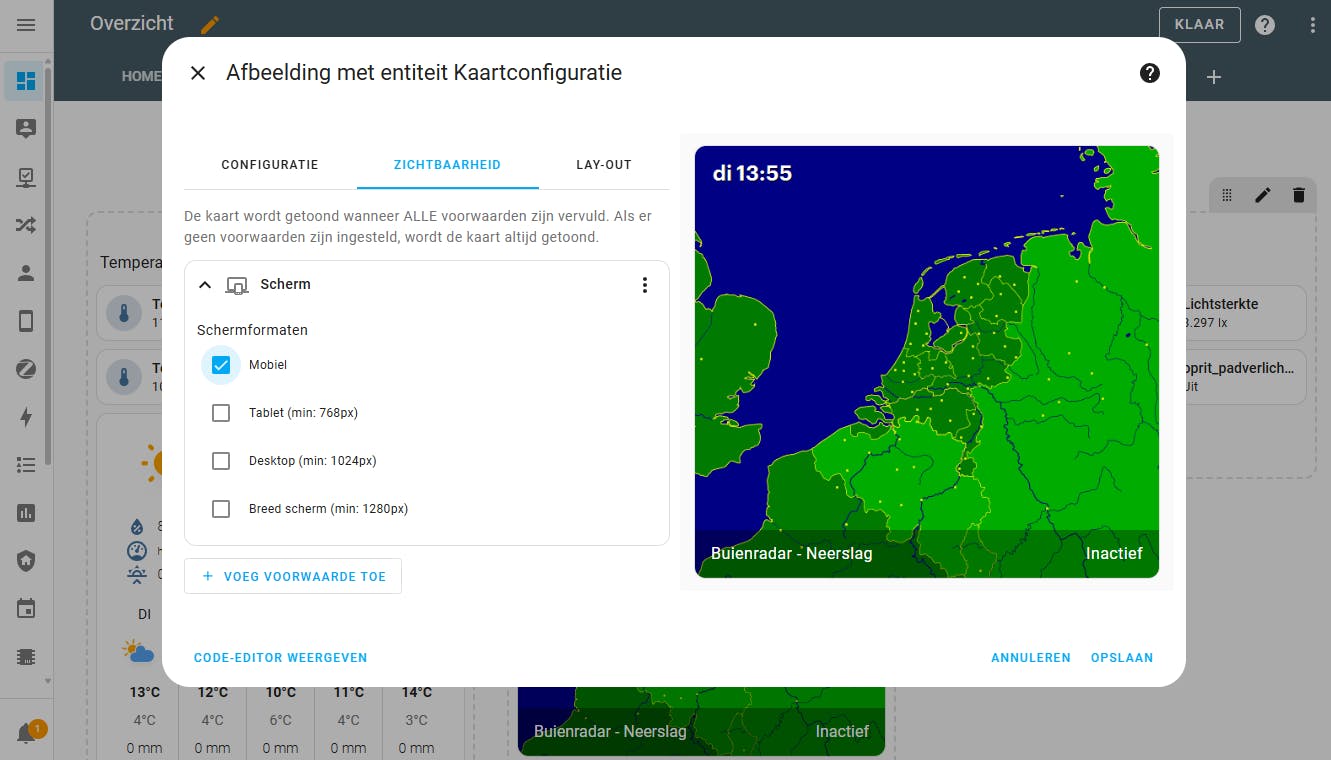The width and height of the screenshot is (1331, 760).
Task: Delete section with the trash icon
Action: (x=1299, y=195)
